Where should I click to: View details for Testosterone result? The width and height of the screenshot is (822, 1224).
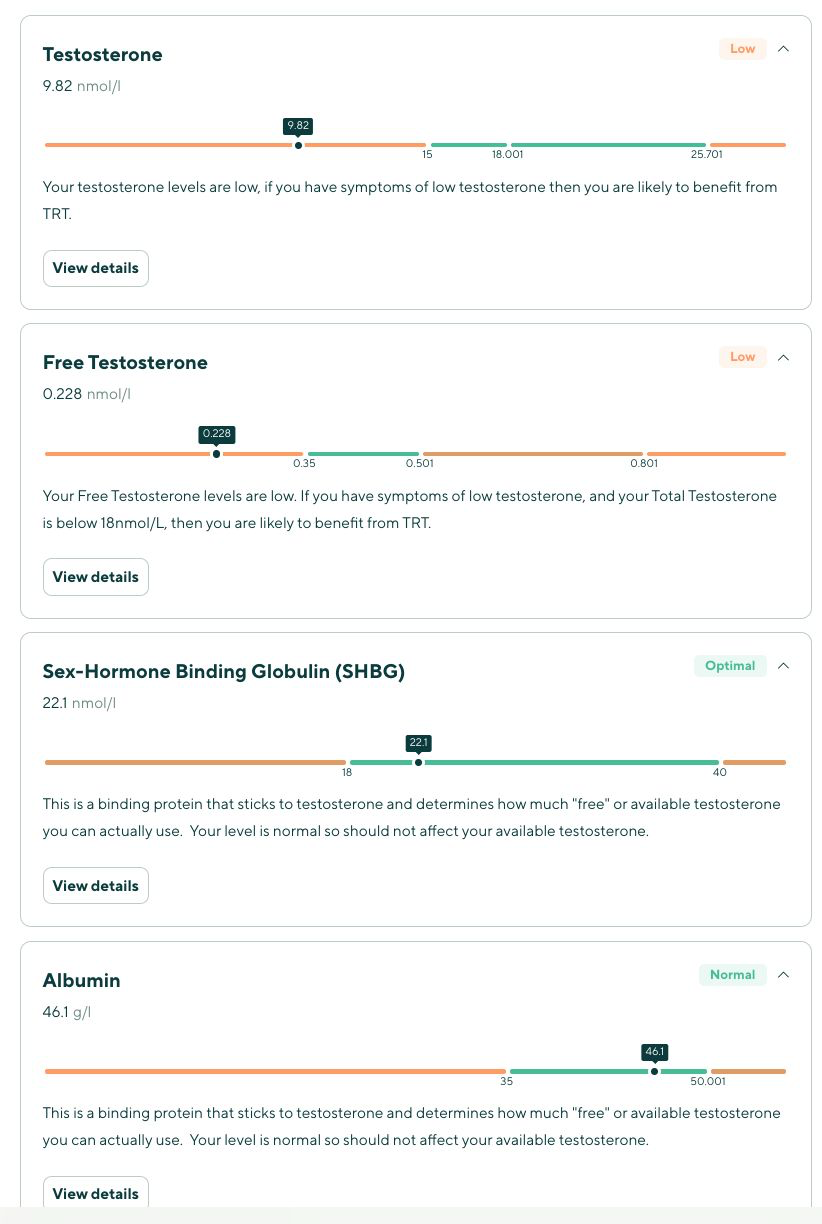[96, 268]
